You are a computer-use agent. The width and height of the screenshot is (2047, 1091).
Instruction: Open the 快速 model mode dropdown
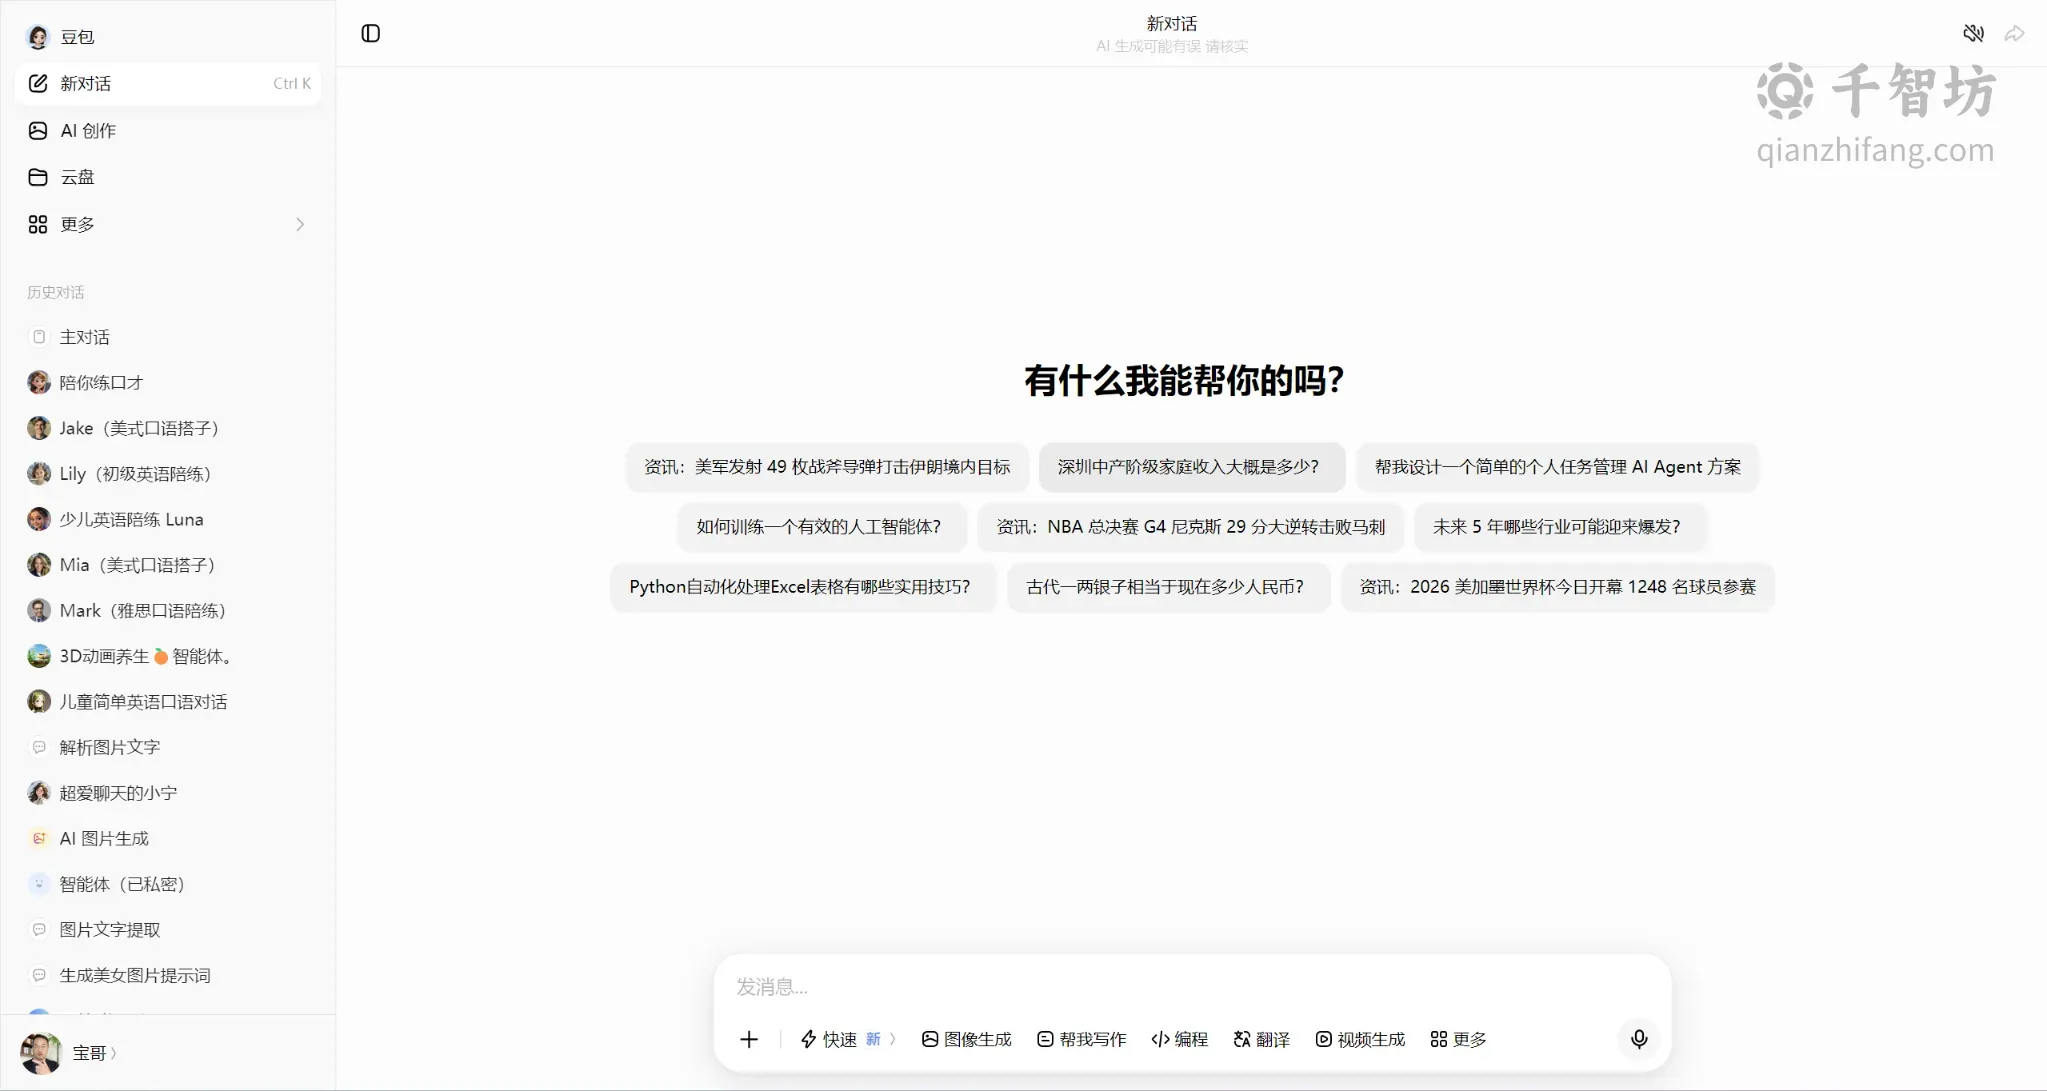[x=848, y=1039]
